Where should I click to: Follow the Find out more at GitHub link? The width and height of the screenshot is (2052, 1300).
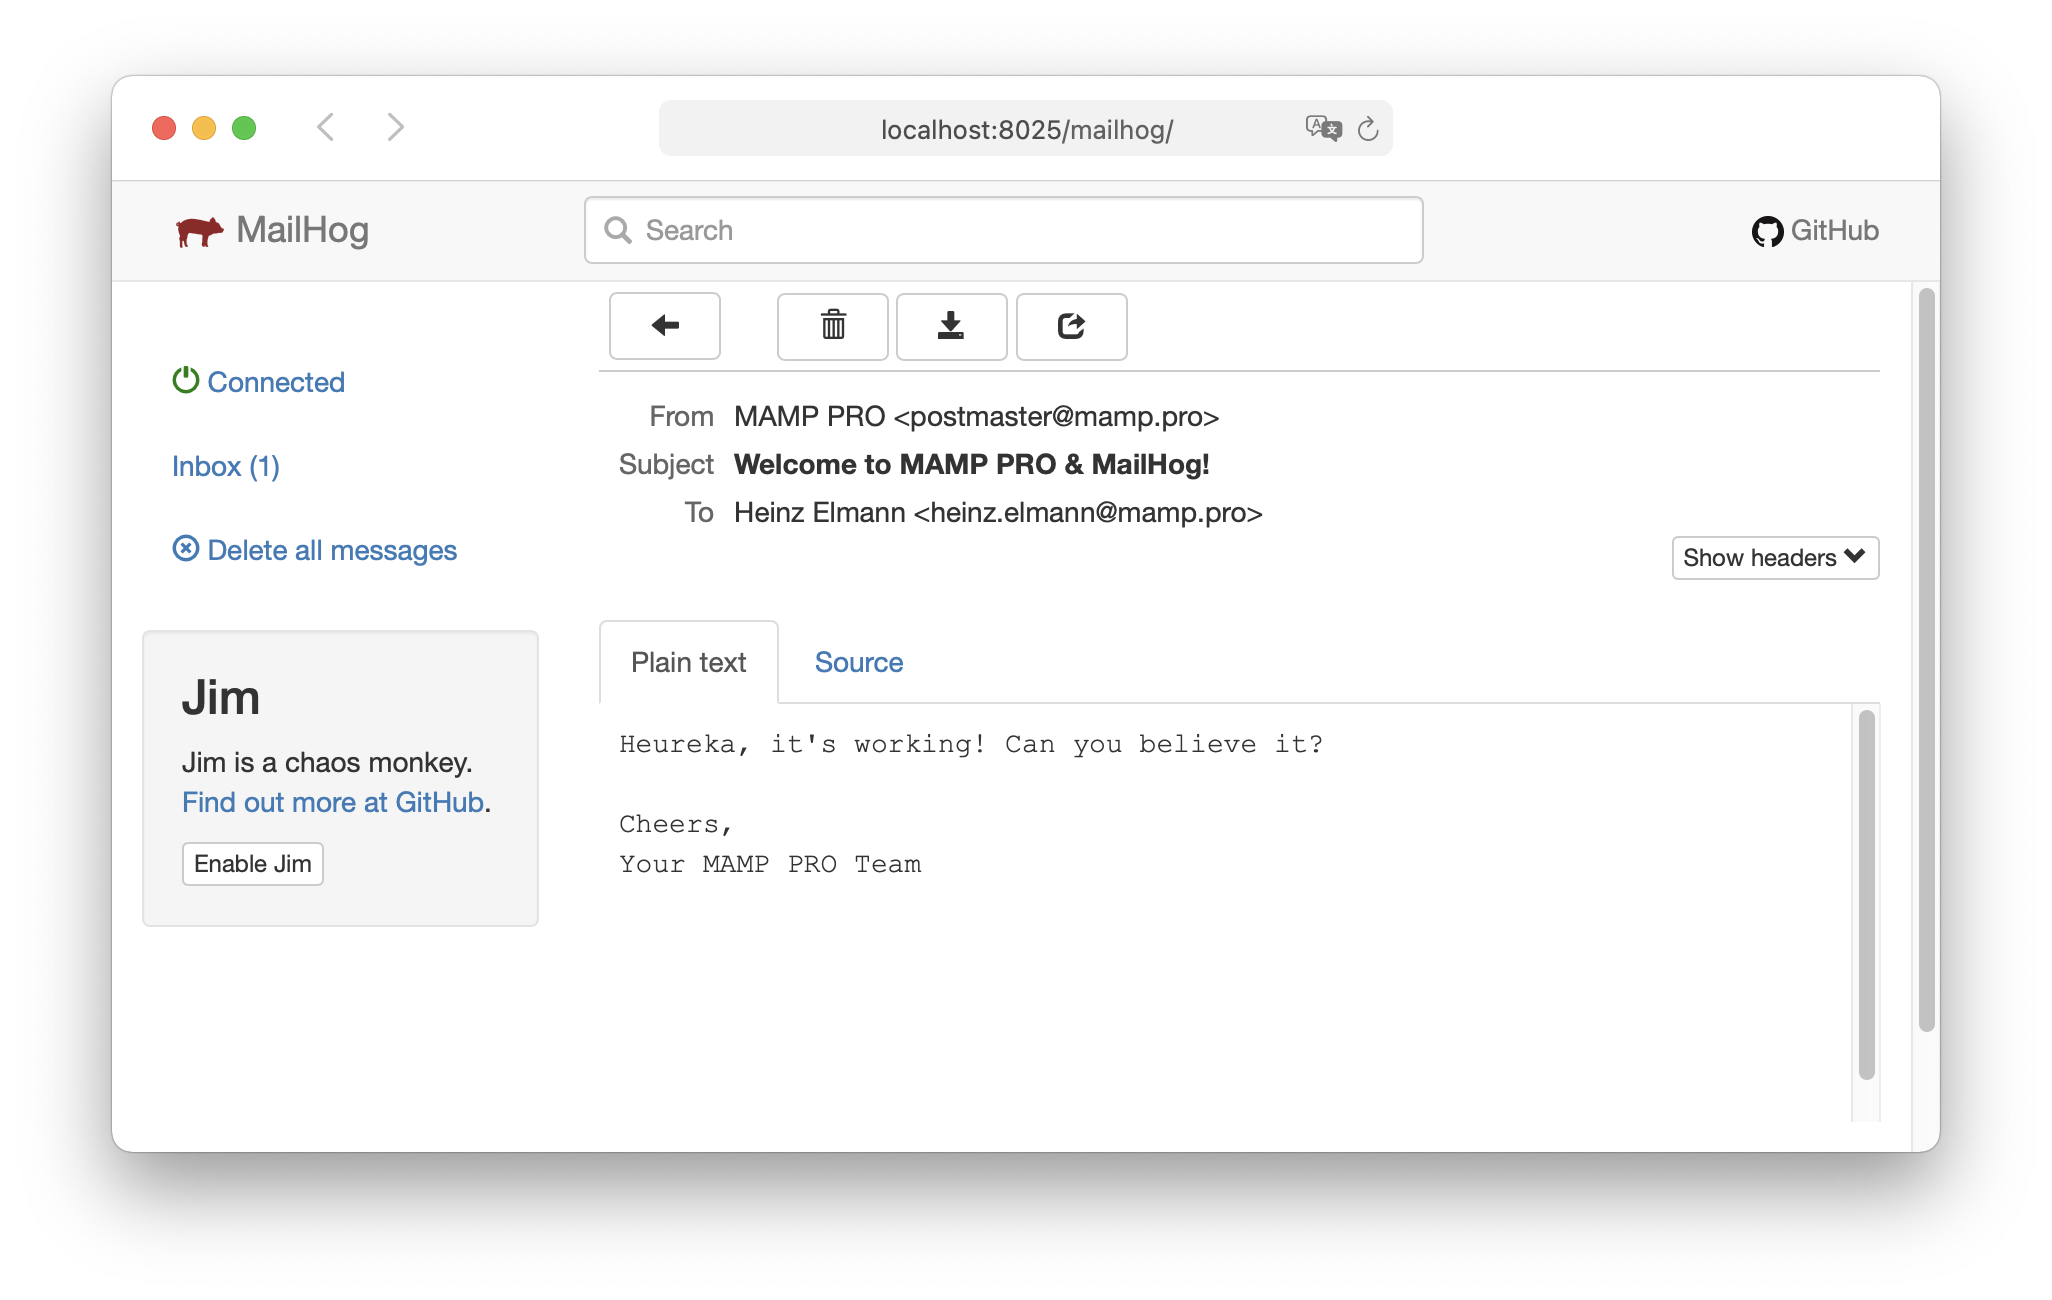[x=333, y=802]
